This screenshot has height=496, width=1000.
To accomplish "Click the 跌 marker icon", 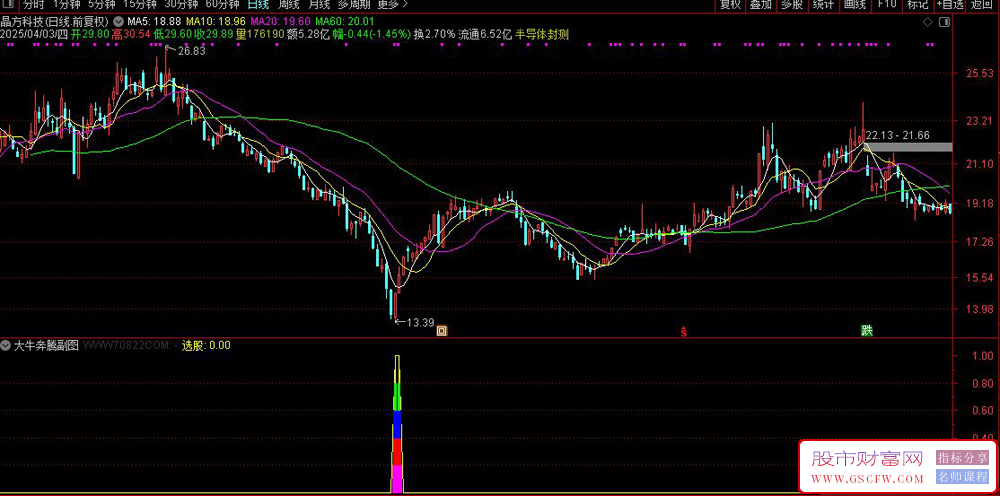I will point(867,330).
